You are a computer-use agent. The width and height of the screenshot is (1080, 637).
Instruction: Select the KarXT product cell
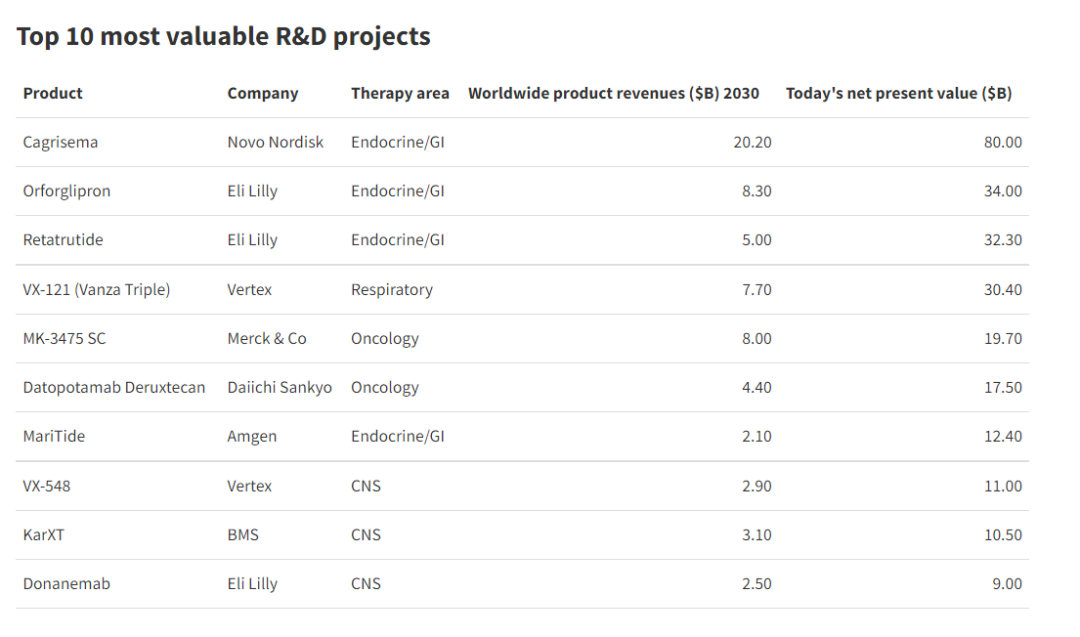tap(44, 535)
